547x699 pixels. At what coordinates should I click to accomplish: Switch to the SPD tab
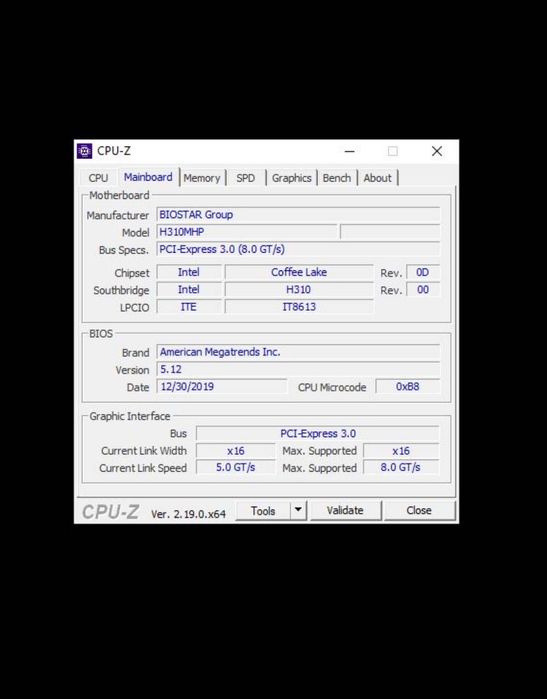(246, 178)
